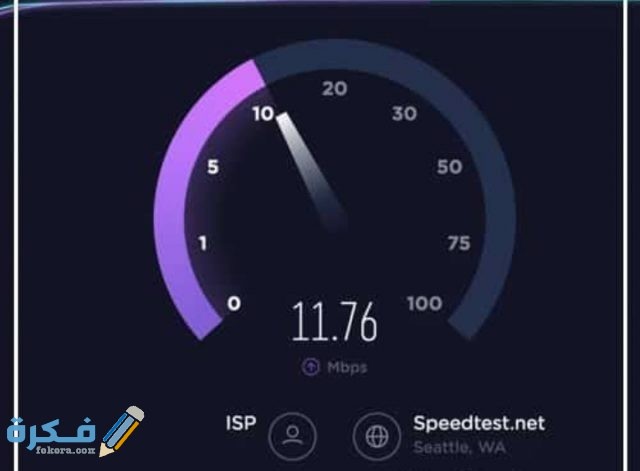The width and height of the screenshot is (640, 471).
Task: Click the 20 mark on gauge
Action: pos(334,89)
